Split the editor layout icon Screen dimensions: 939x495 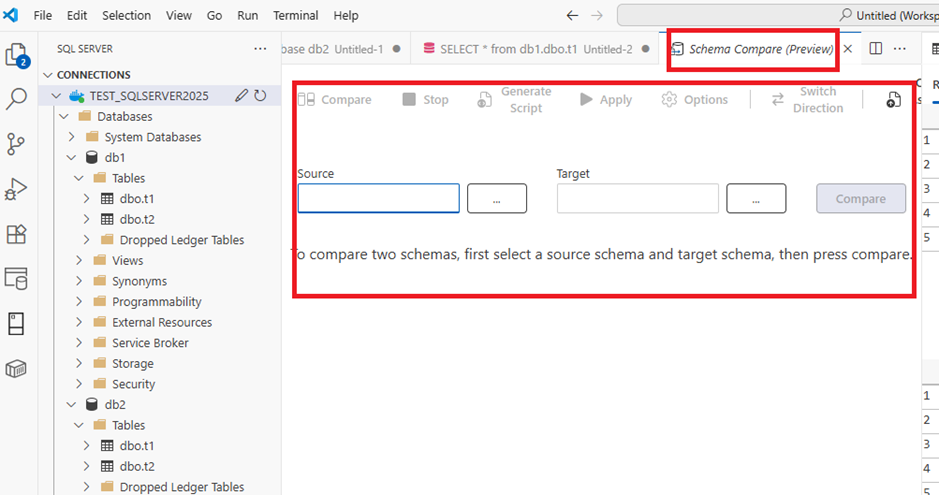click(876, 48)
